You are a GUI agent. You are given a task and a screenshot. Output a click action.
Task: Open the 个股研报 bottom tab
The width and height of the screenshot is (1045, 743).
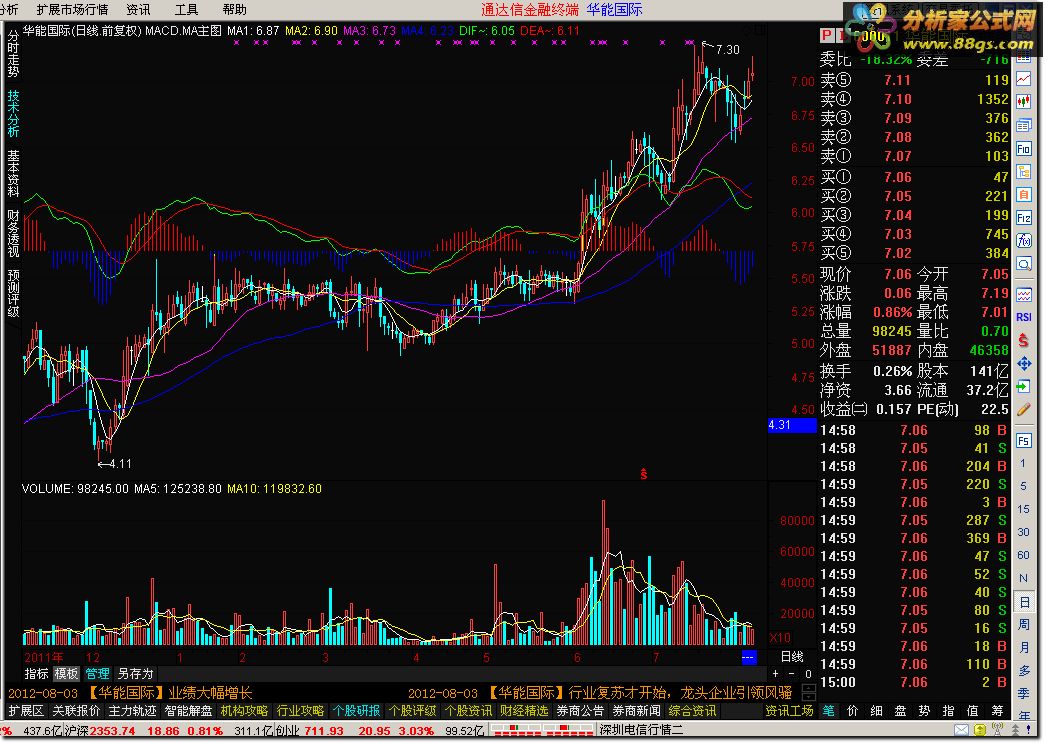tap(356, 711)
